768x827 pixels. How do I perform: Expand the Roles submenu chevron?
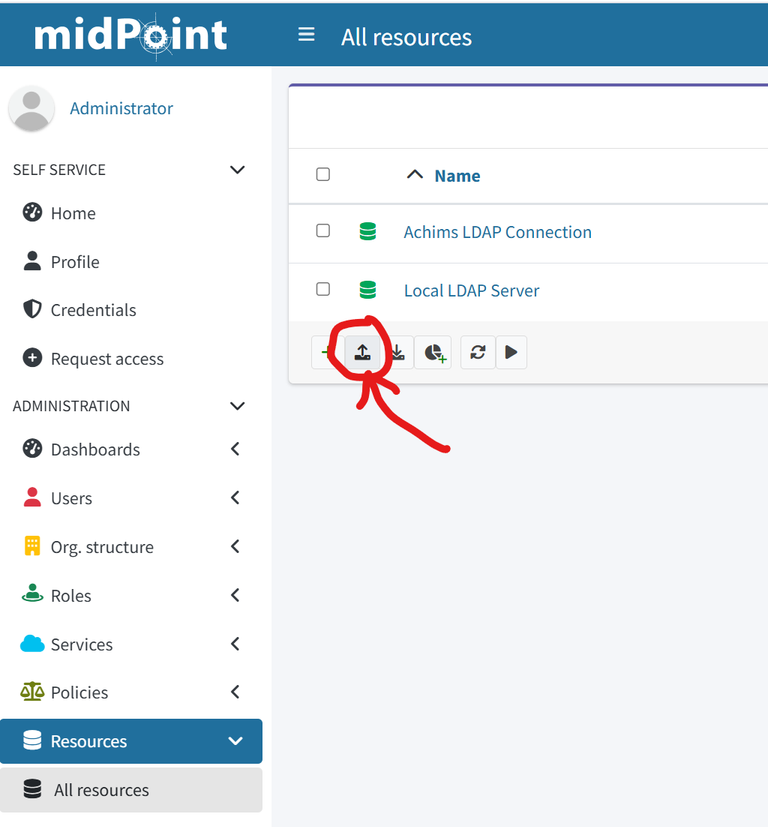point(235,595)
